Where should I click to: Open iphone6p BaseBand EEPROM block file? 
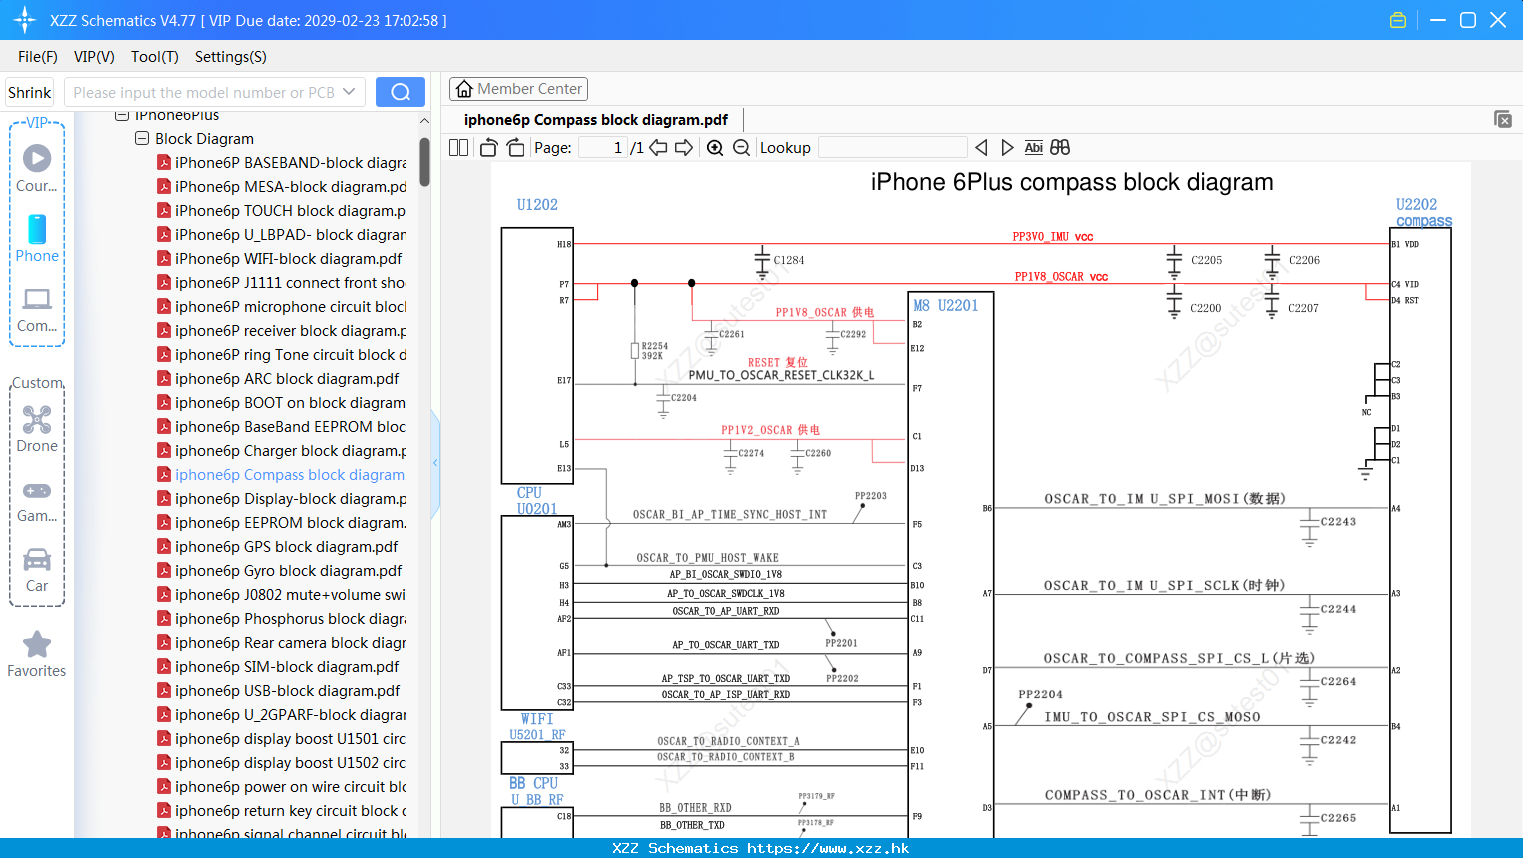pyautogui.click(x=290, y=426)
